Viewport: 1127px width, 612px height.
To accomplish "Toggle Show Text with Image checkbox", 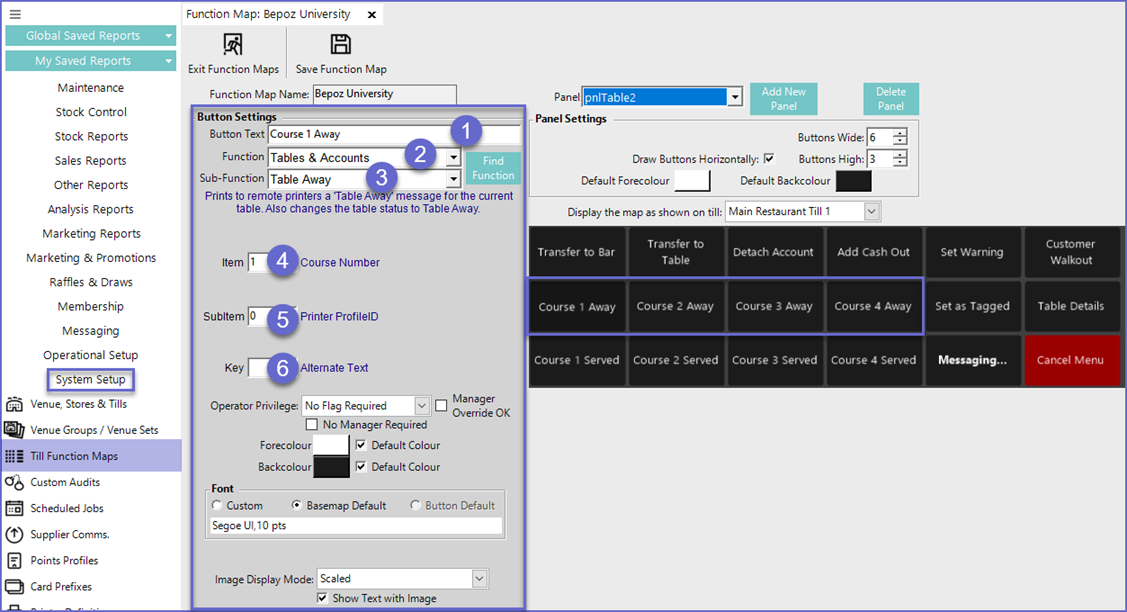I will click(x=322, y=598).
